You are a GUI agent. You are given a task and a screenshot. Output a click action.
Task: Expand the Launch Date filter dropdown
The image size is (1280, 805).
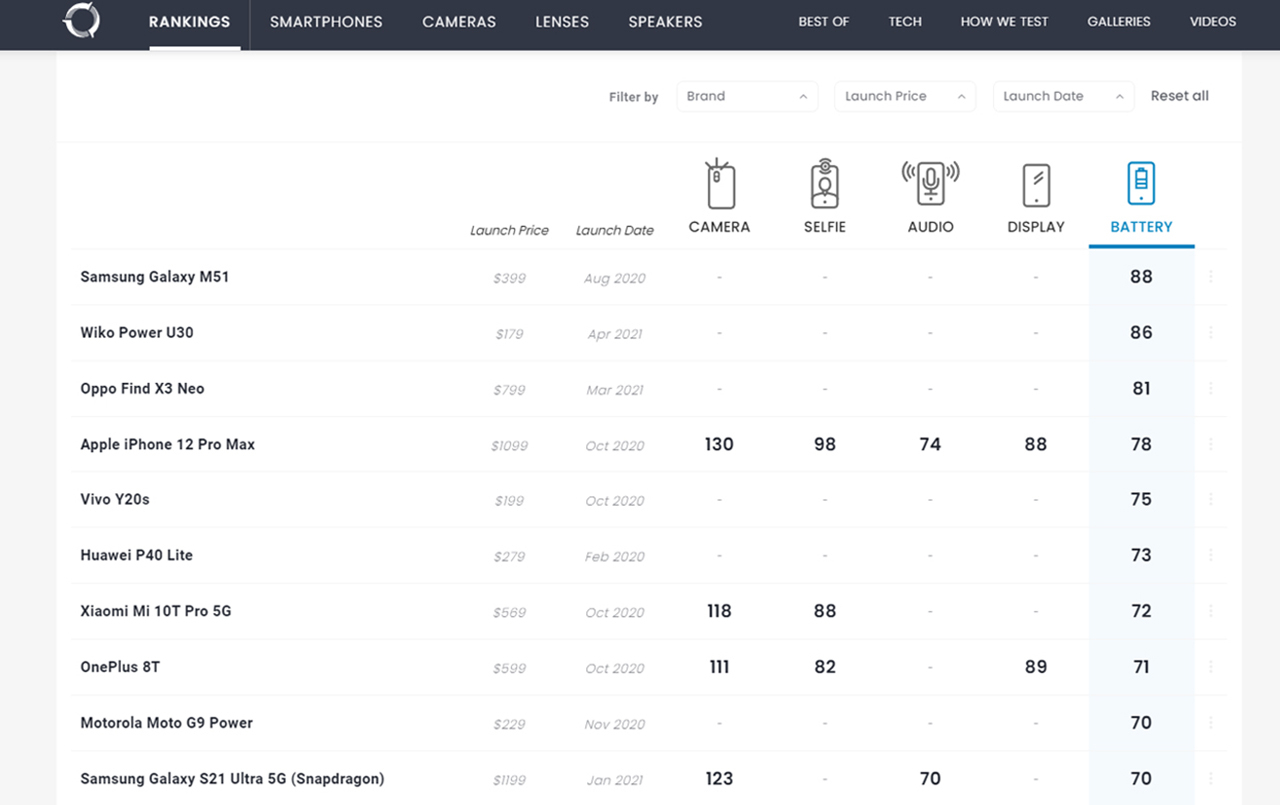(1063, 96)
